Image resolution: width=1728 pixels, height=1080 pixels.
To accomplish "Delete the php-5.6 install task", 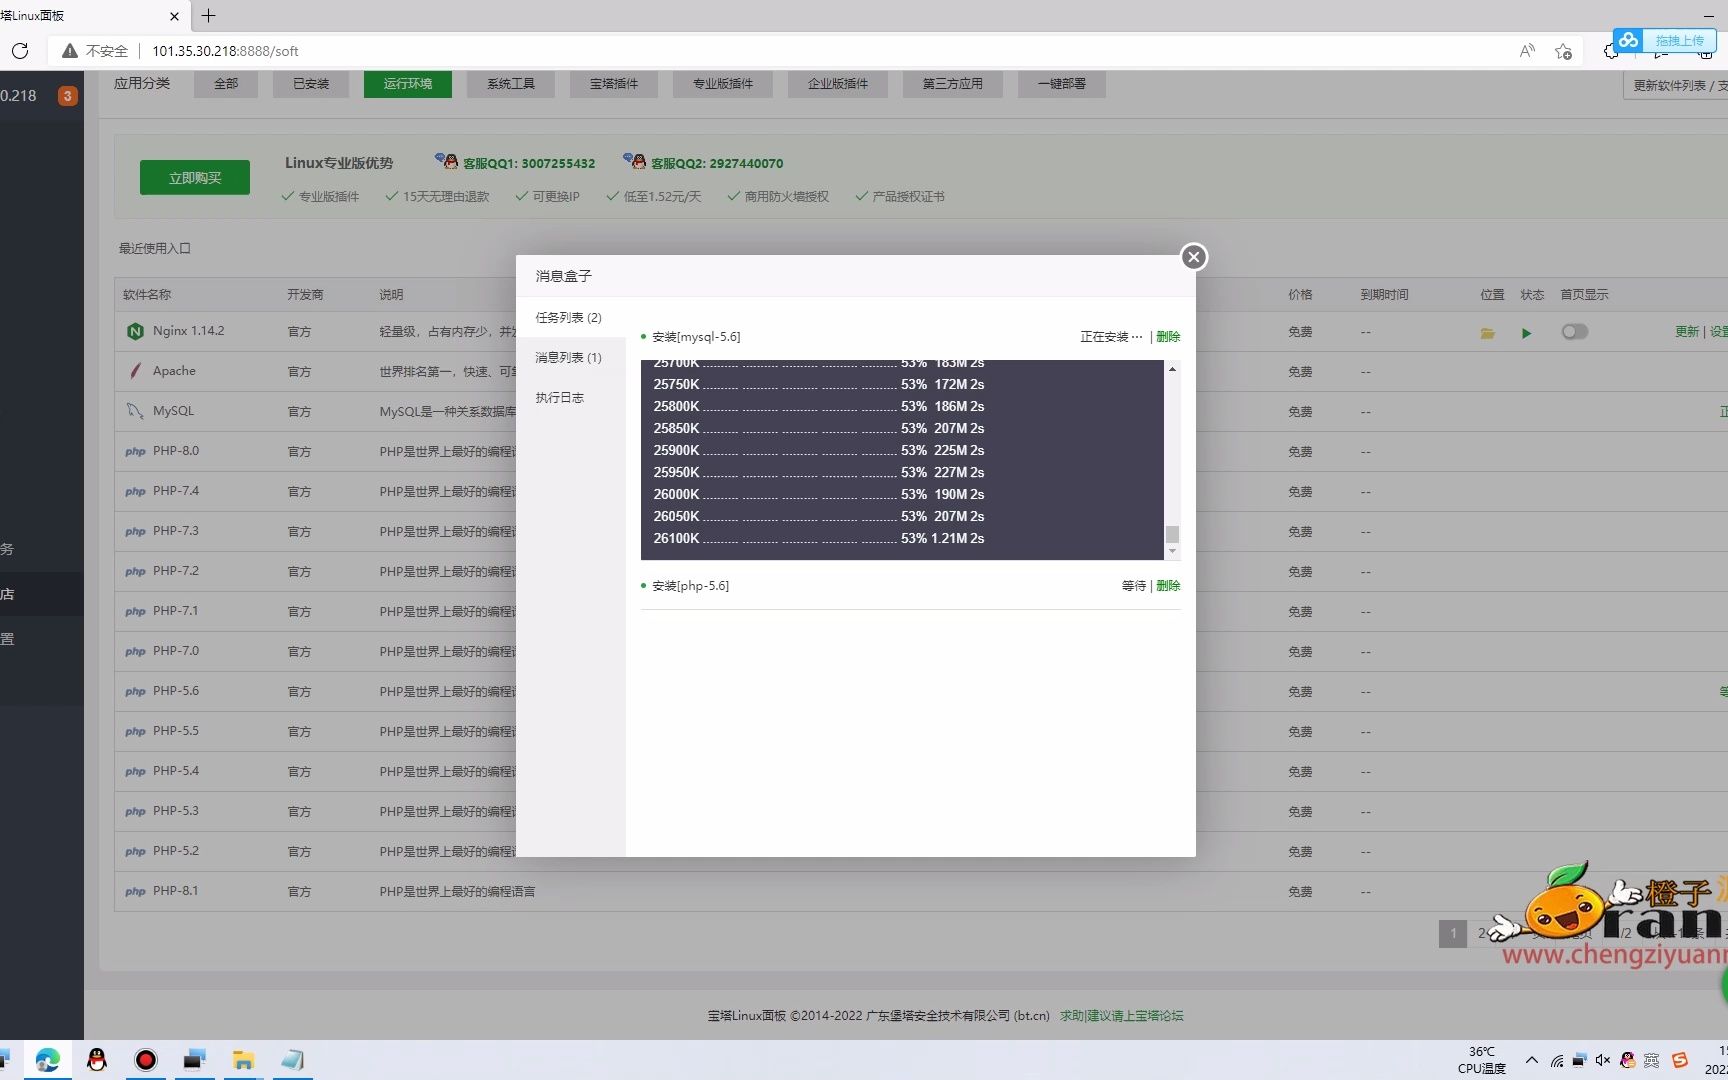I will pos(1168,586).
